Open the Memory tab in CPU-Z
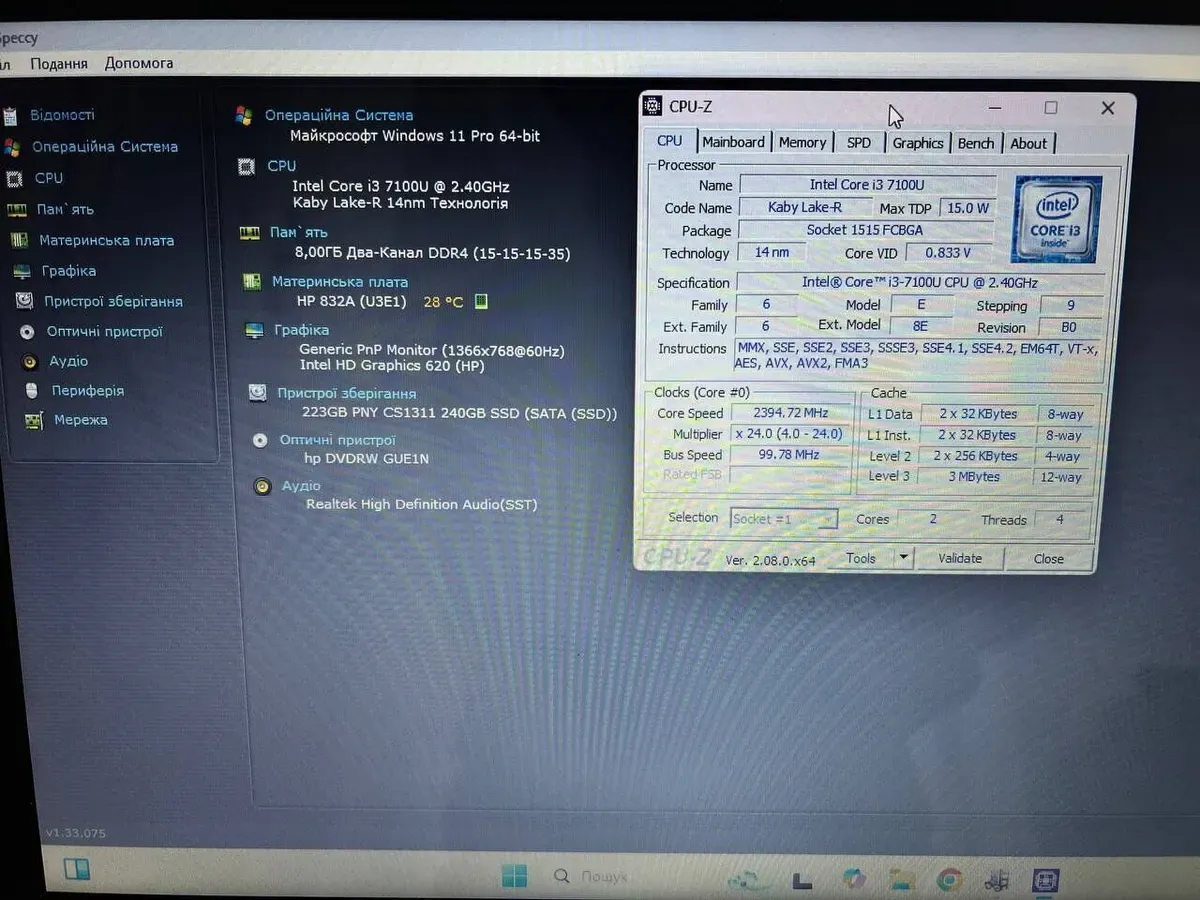 [x=802, y=143]
